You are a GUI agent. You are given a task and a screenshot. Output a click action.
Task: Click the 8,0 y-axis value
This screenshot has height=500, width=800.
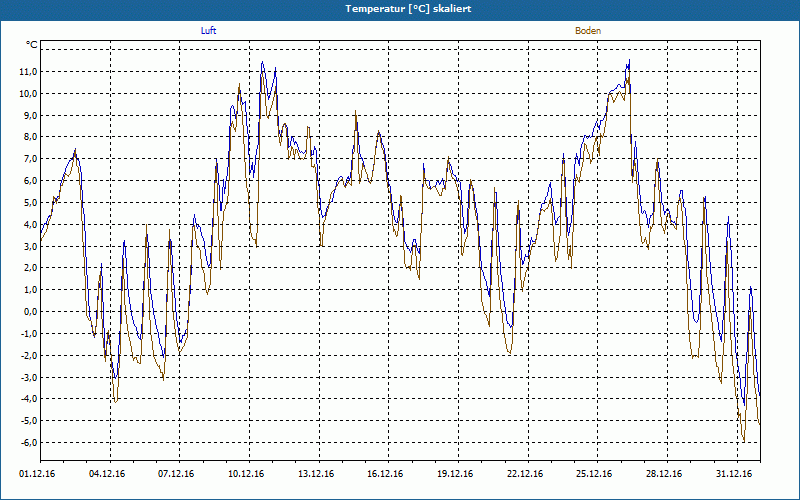[30, 137]
